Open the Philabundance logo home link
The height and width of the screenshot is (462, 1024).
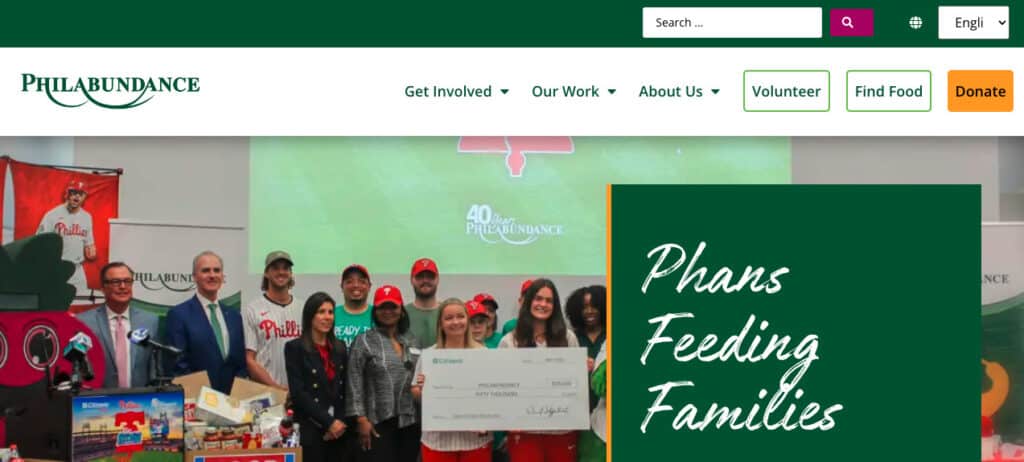[x=110, y=91]
